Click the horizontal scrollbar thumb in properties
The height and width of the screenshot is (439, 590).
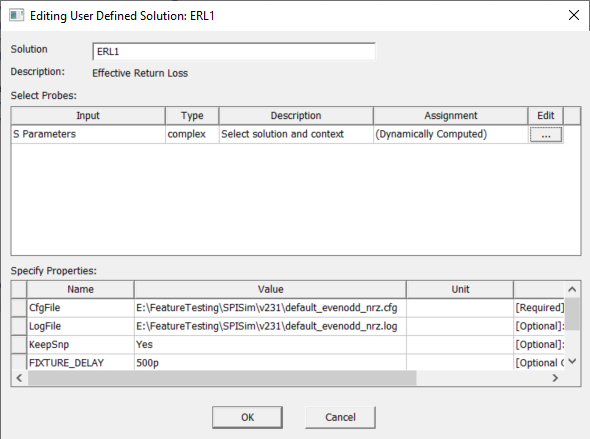222,378
